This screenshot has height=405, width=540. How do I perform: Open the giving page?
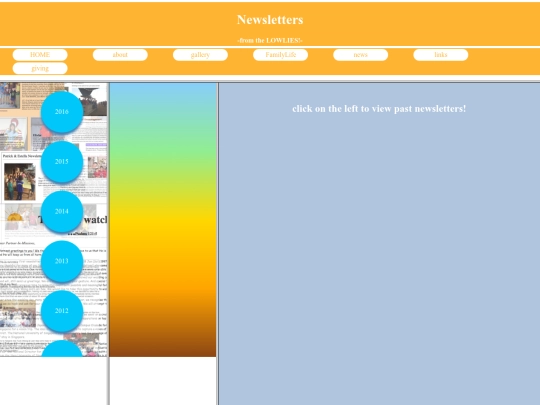coord(40,68)
